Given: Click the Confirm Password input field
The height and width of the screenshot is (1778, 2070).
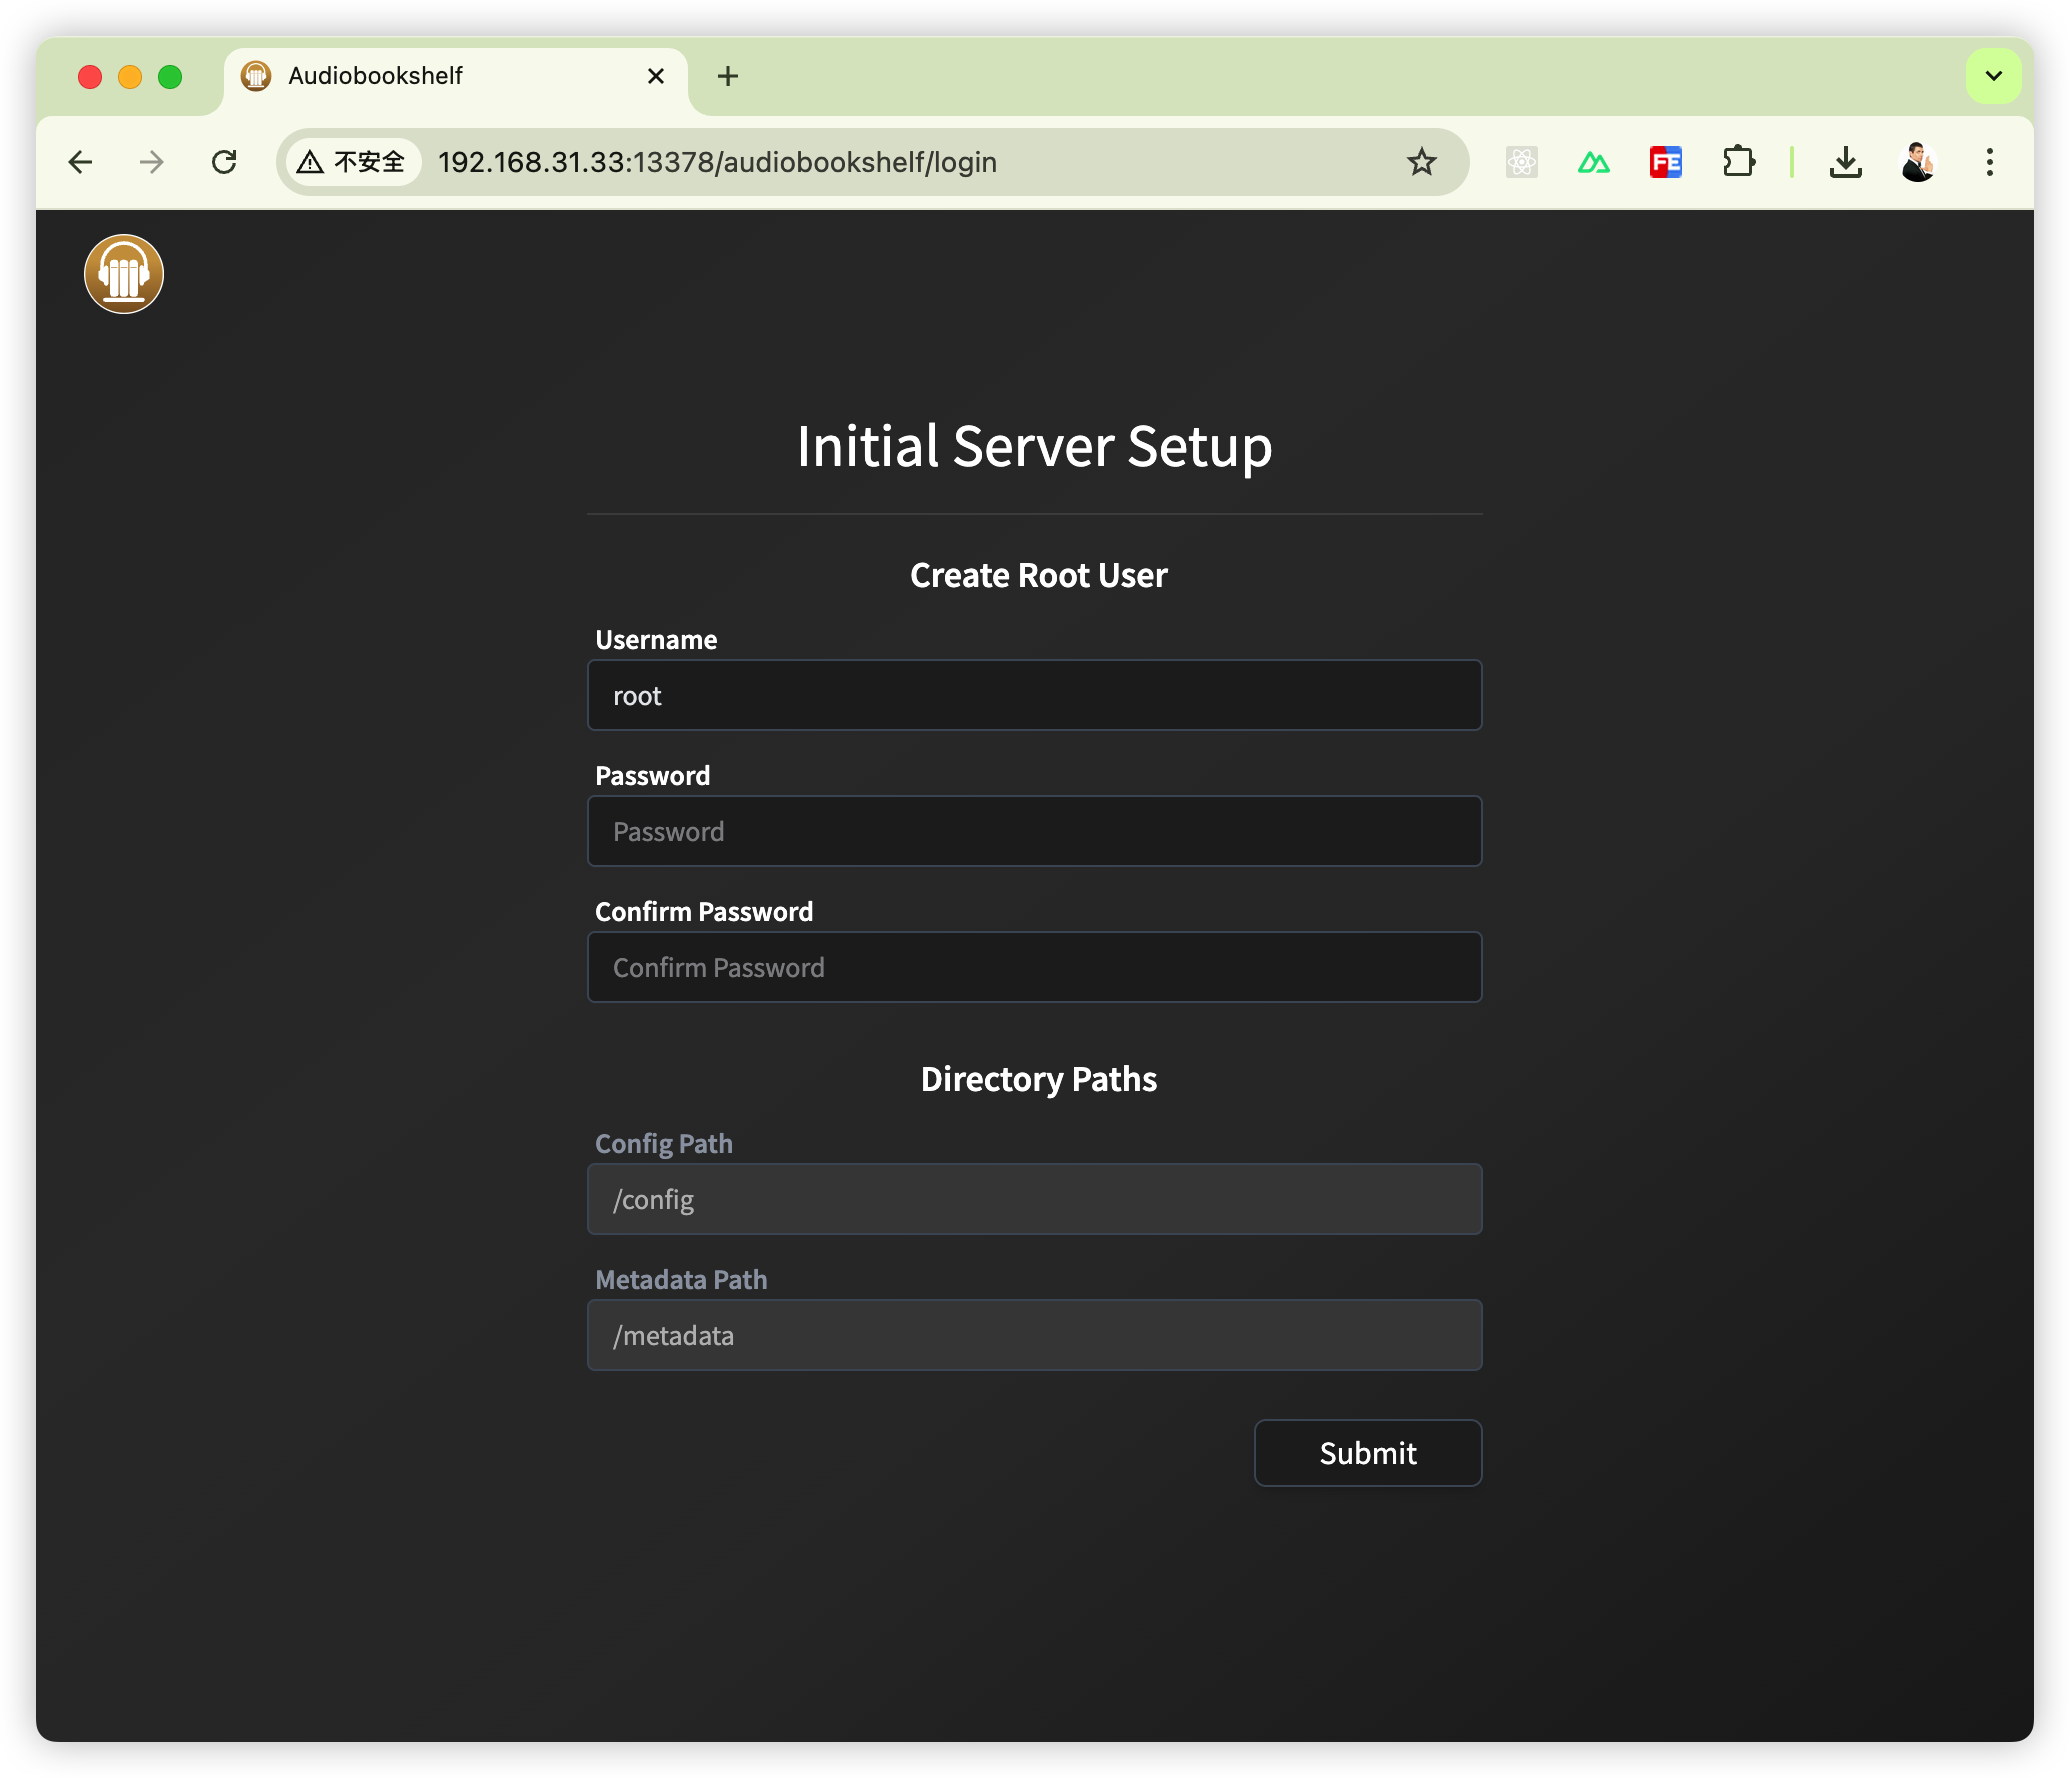Looking at the screenshot, I should (x=1034, y=968).
